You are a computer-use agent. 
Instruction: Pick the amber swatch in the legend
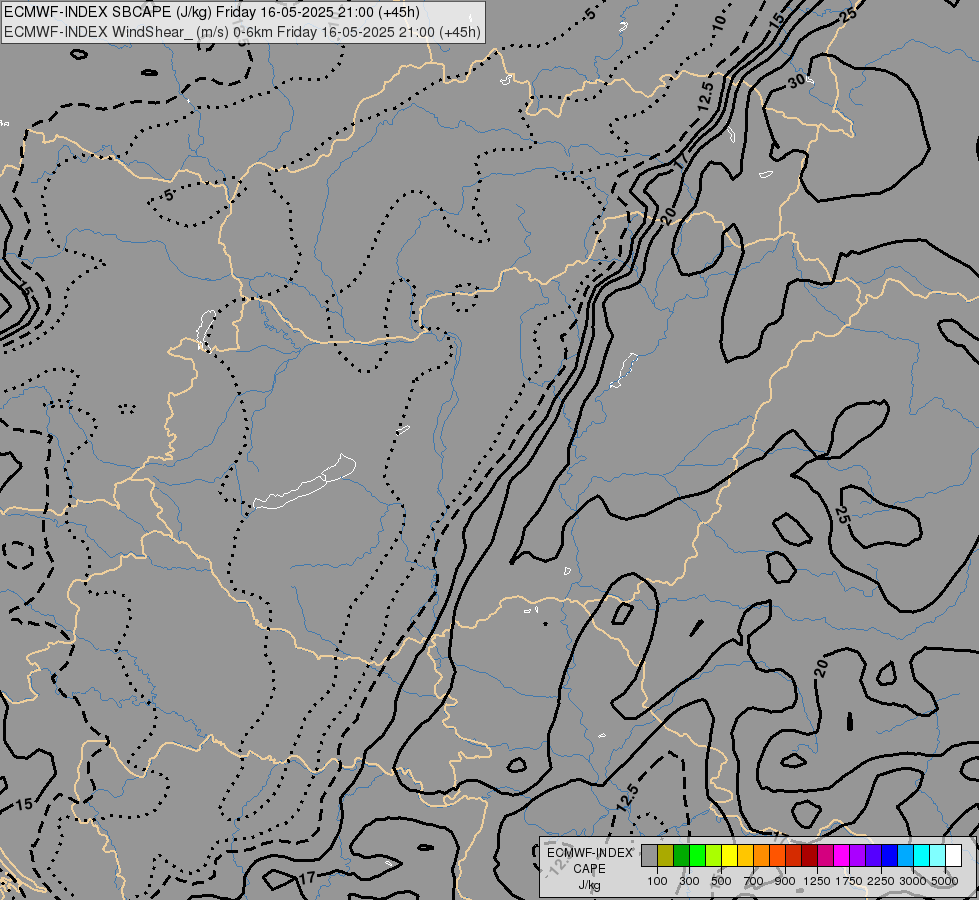745,856
